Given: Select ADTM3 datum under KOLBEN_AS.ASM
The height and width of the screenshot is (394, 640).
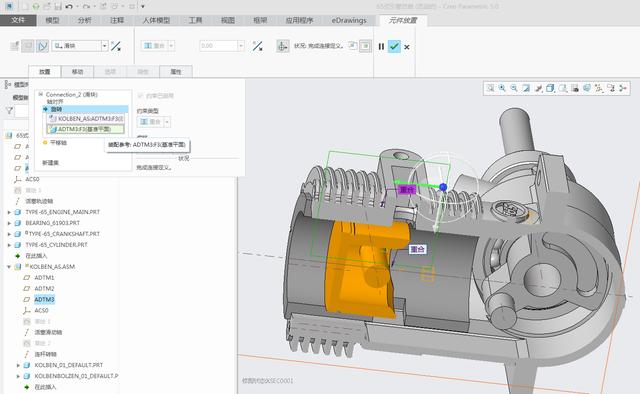Looking at the screenshot, I should tap(44, 300).
